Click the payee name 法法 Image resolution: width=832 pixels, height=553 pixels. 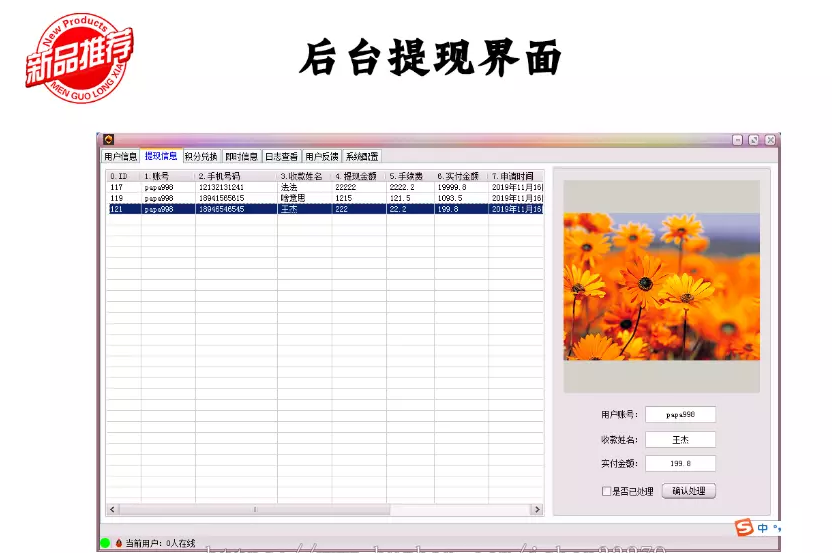[x=289, y=187]
